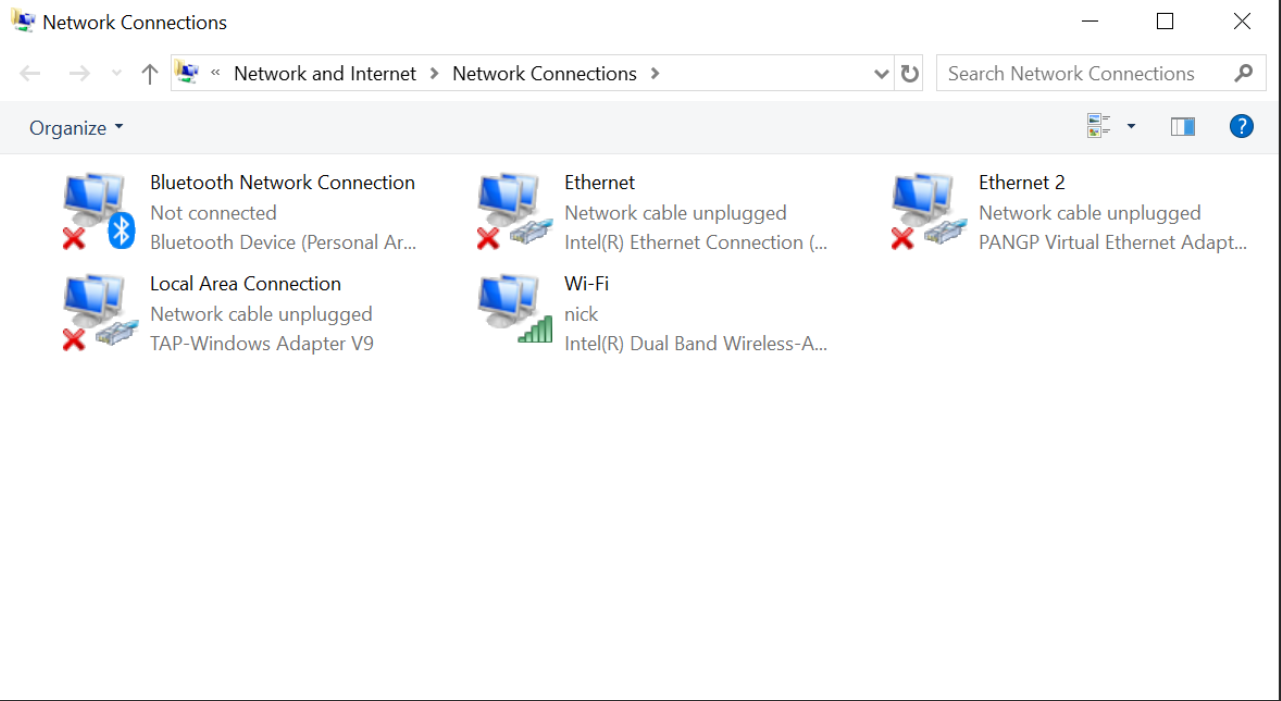The height and width of the screenshot is (701, 1281).
Task: Select the Bluetooth Network Connection adapter icon
Action: (97, 212)
